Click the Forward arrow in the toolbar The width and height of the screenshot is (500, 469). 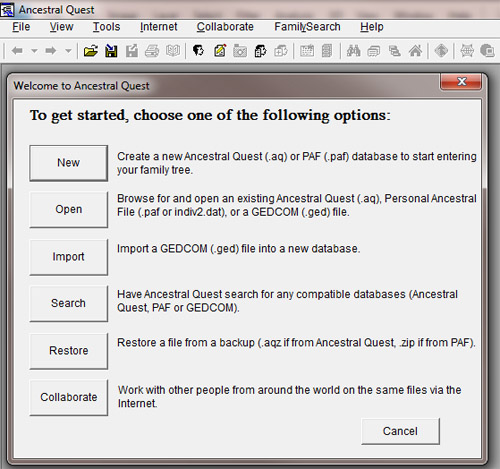tap(51, 51)
